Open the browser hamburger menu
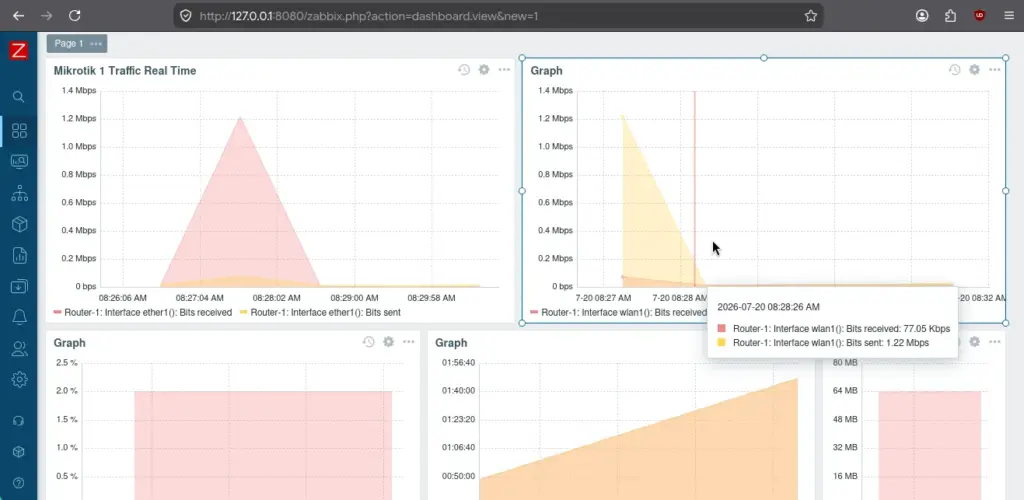The height and width of the screenshot is (500, 1024). pyautogui.click(x=1009, y=16)
